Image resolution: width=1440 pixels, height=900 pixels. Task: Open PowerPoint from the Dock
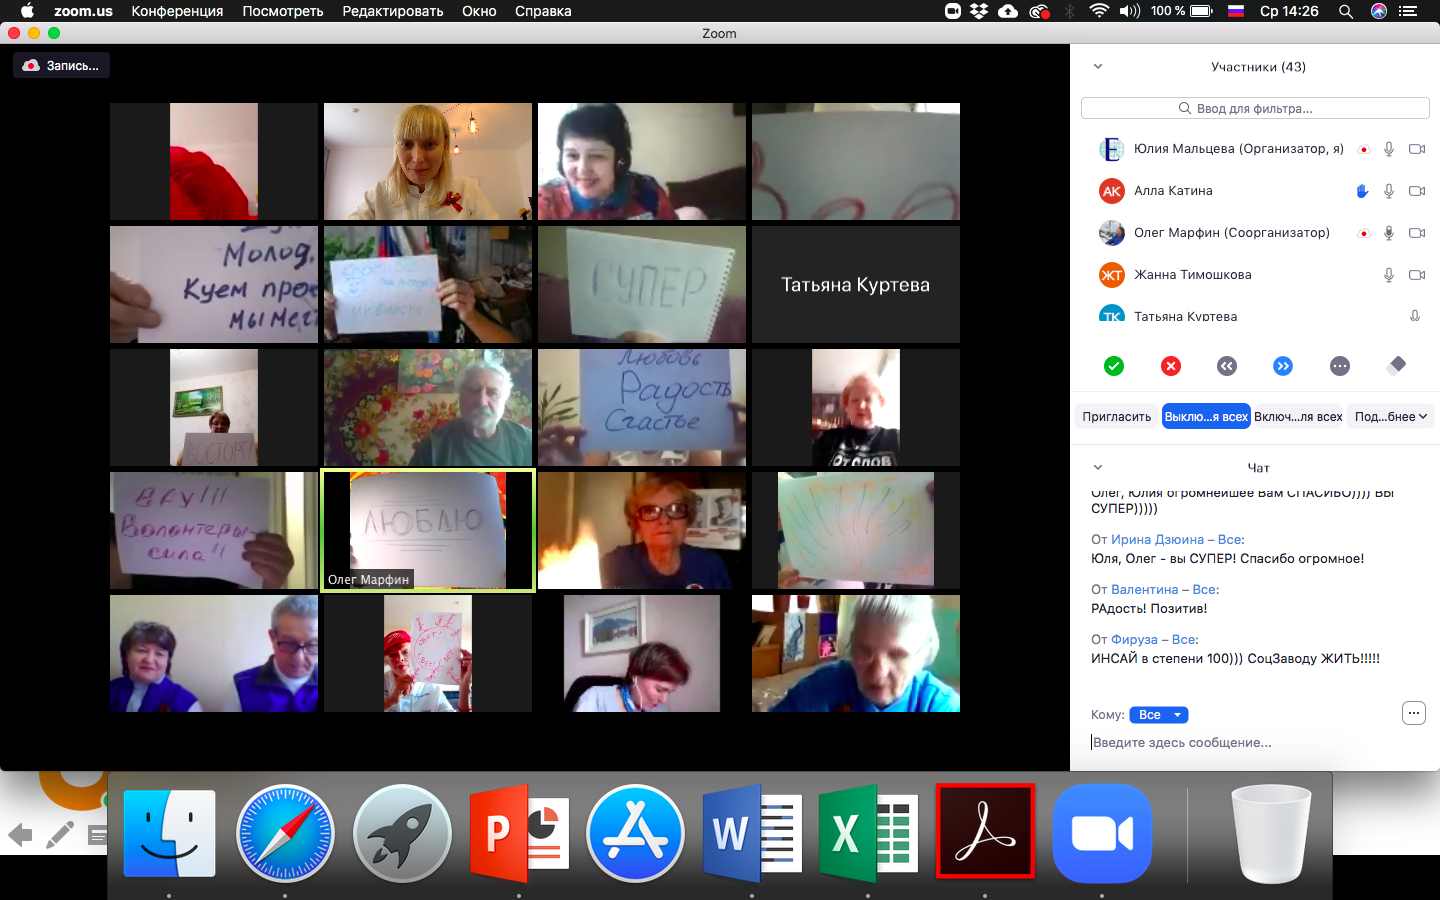click(x=519, y=834)
